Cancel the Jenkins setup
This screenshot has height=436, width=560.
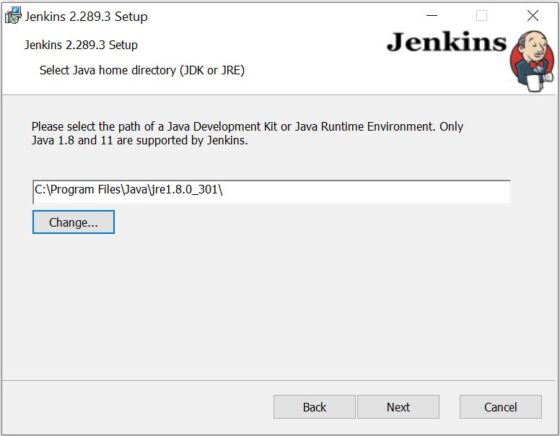click(x=500, y=407)
